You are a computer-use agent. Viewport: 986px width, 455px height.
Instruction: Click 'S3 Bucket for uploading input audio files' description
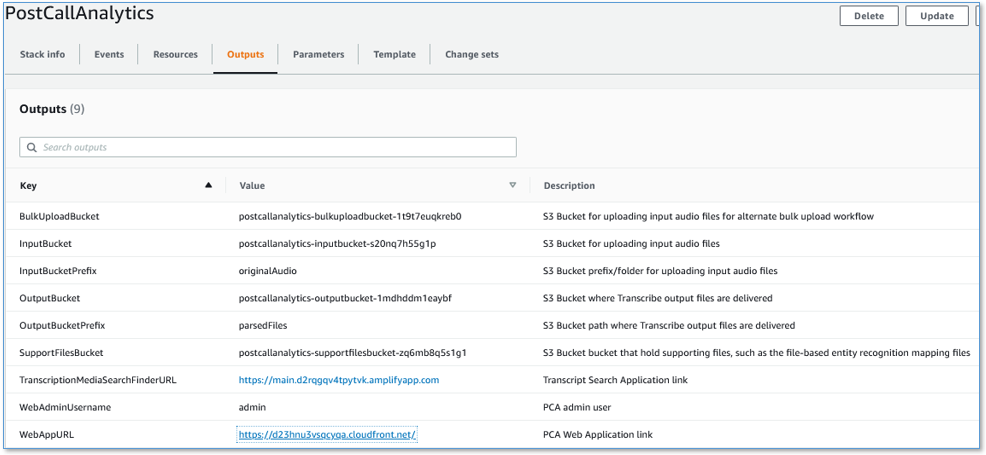(631, 244)
